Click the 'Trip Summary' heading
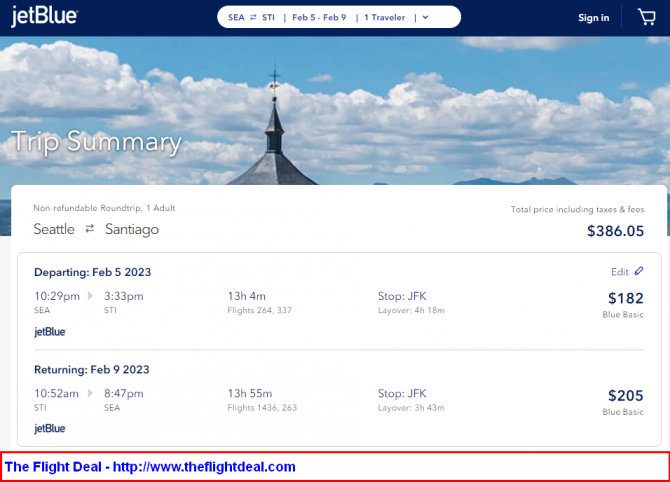The image size is (670, 482). pos(97,142)
